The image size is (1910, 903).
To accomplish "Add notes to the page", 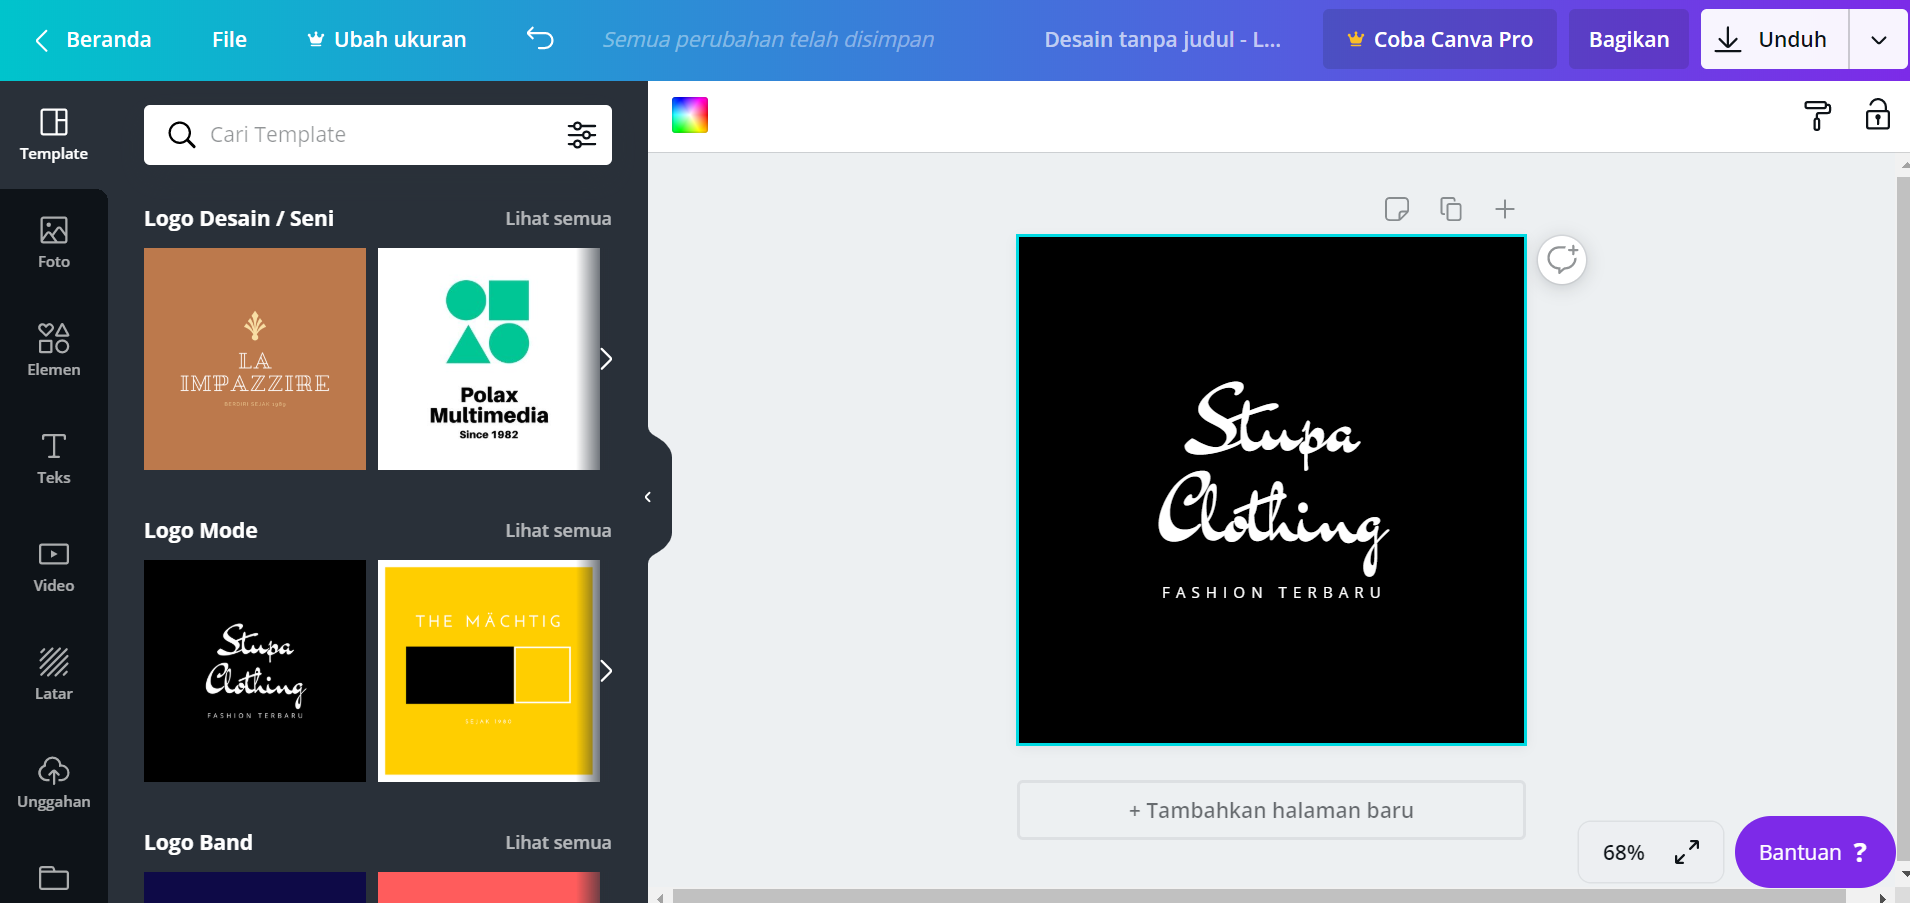I will tap(1397, 209).
